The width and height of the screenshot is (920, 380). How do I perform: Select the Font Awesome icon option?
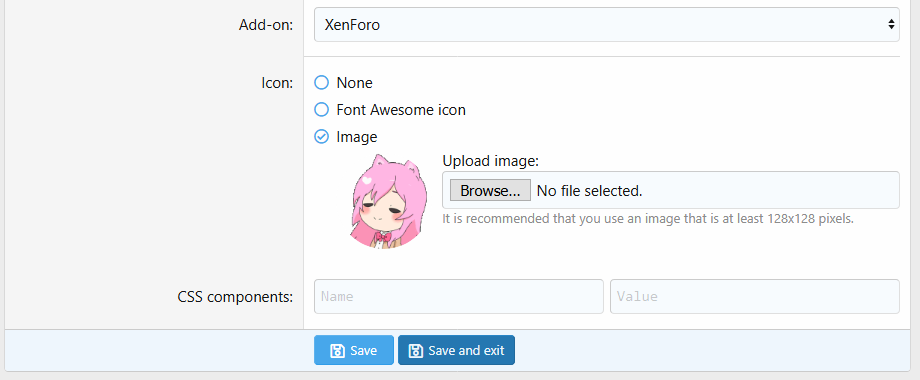322,110
